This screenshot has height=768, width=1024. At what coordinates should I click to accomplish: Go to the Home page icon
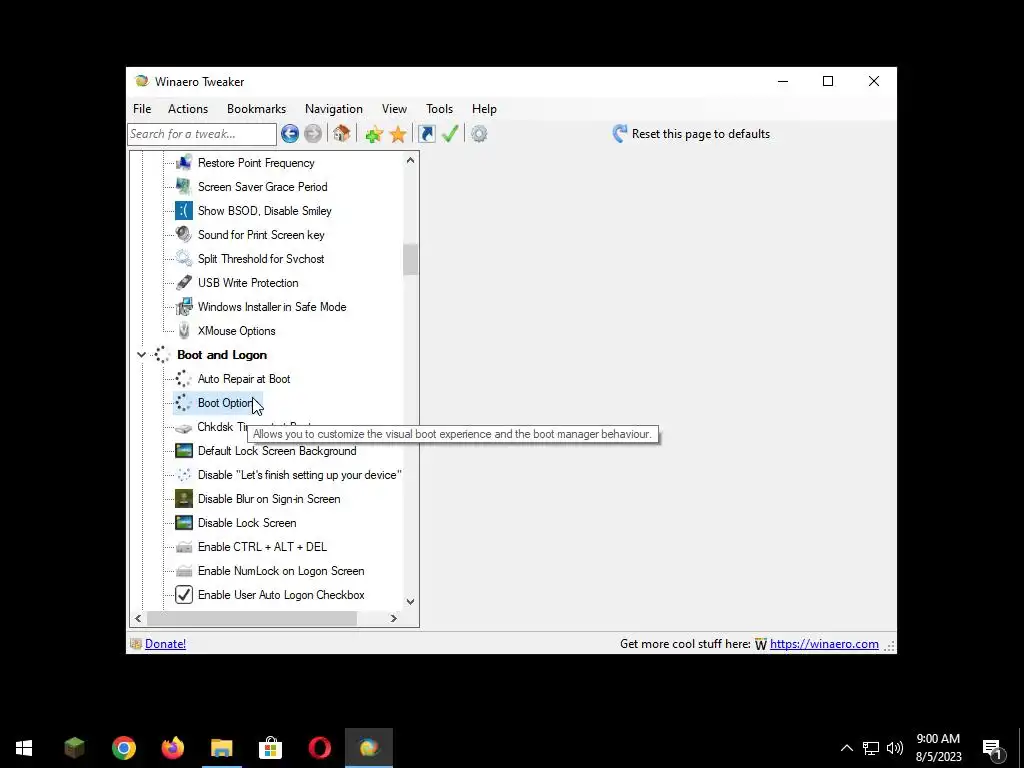342,134
